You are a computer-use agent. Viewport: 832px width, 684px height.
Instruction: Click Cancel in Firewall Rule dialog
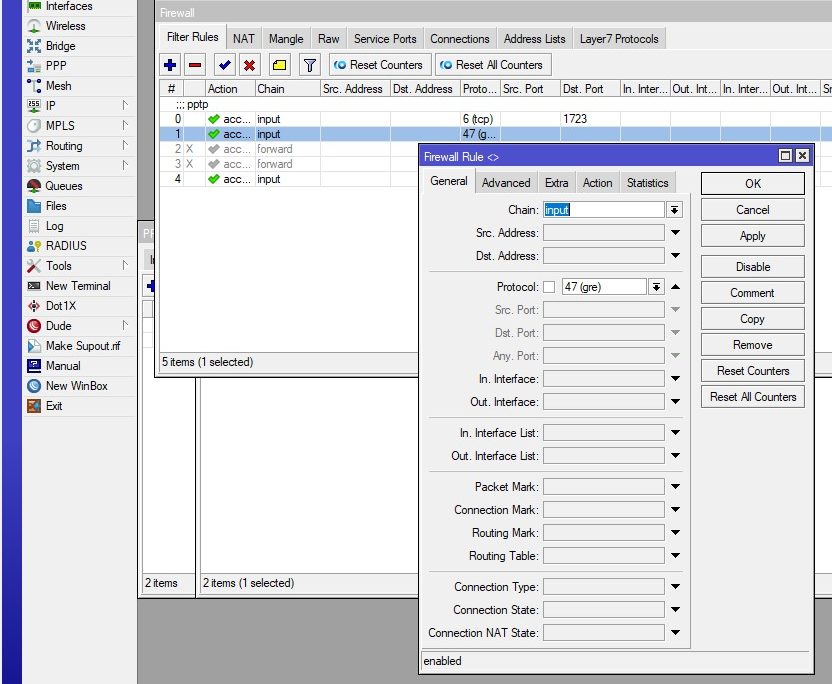pos(752,210)
